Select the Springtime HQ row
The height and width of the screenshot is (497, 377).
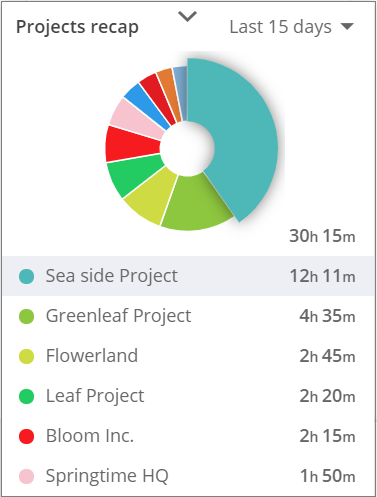pyautogui.click(x=189, y=476)
